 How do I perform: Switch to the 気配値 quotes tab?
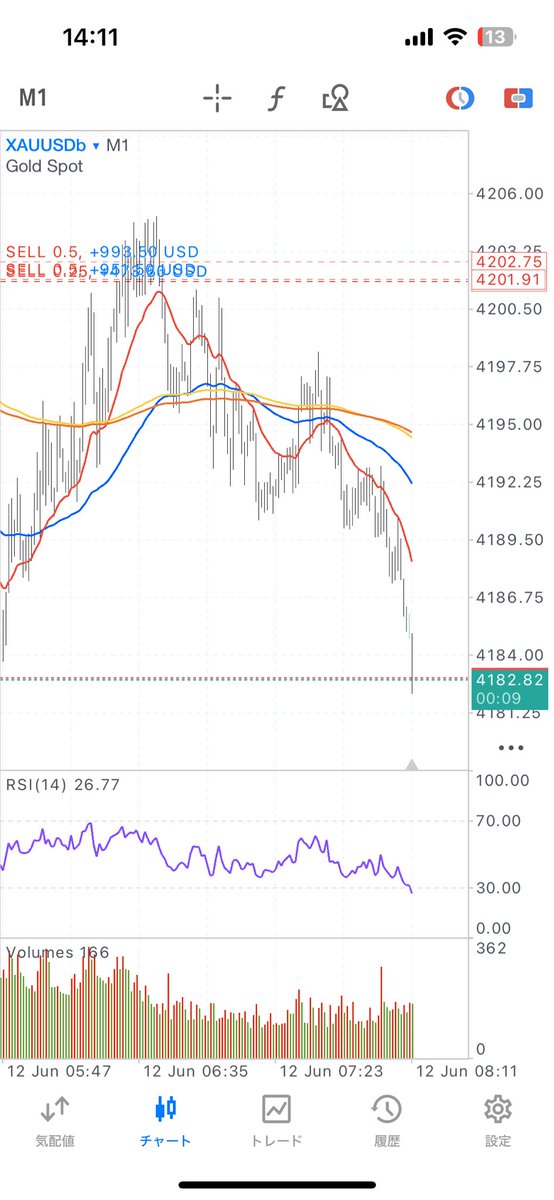click(55, 1120)
